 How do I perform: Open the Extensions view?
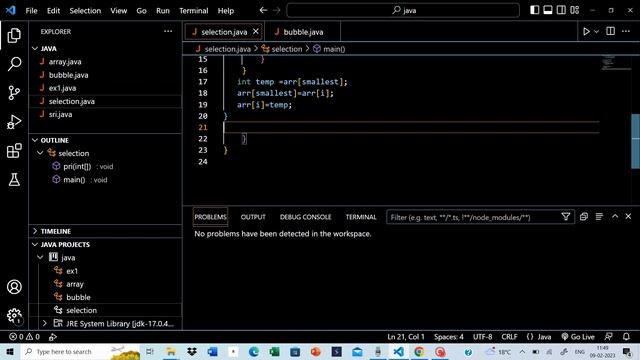(x=14, y=151)
